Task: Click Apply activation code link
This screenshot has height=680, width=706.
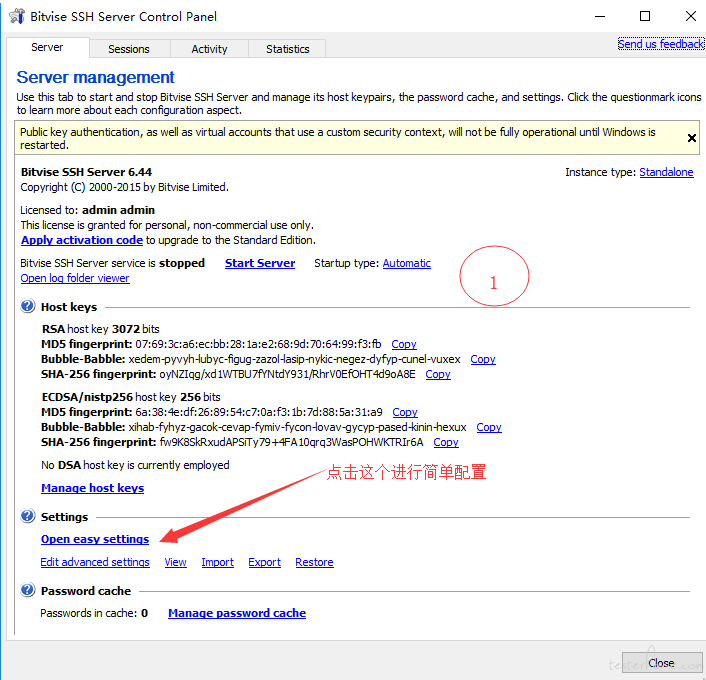Action: point(82,240)
